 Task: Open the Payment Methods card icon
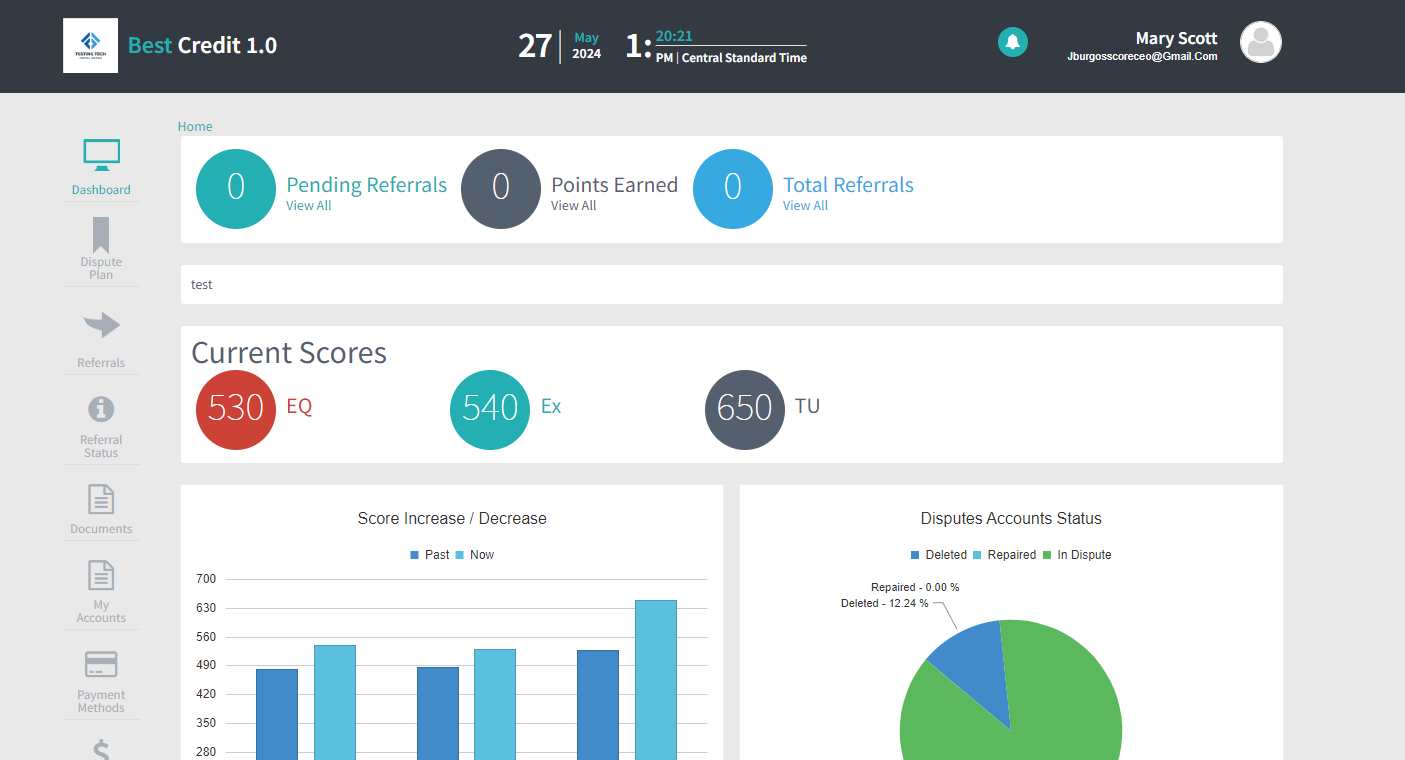click(x=101, y=664)
